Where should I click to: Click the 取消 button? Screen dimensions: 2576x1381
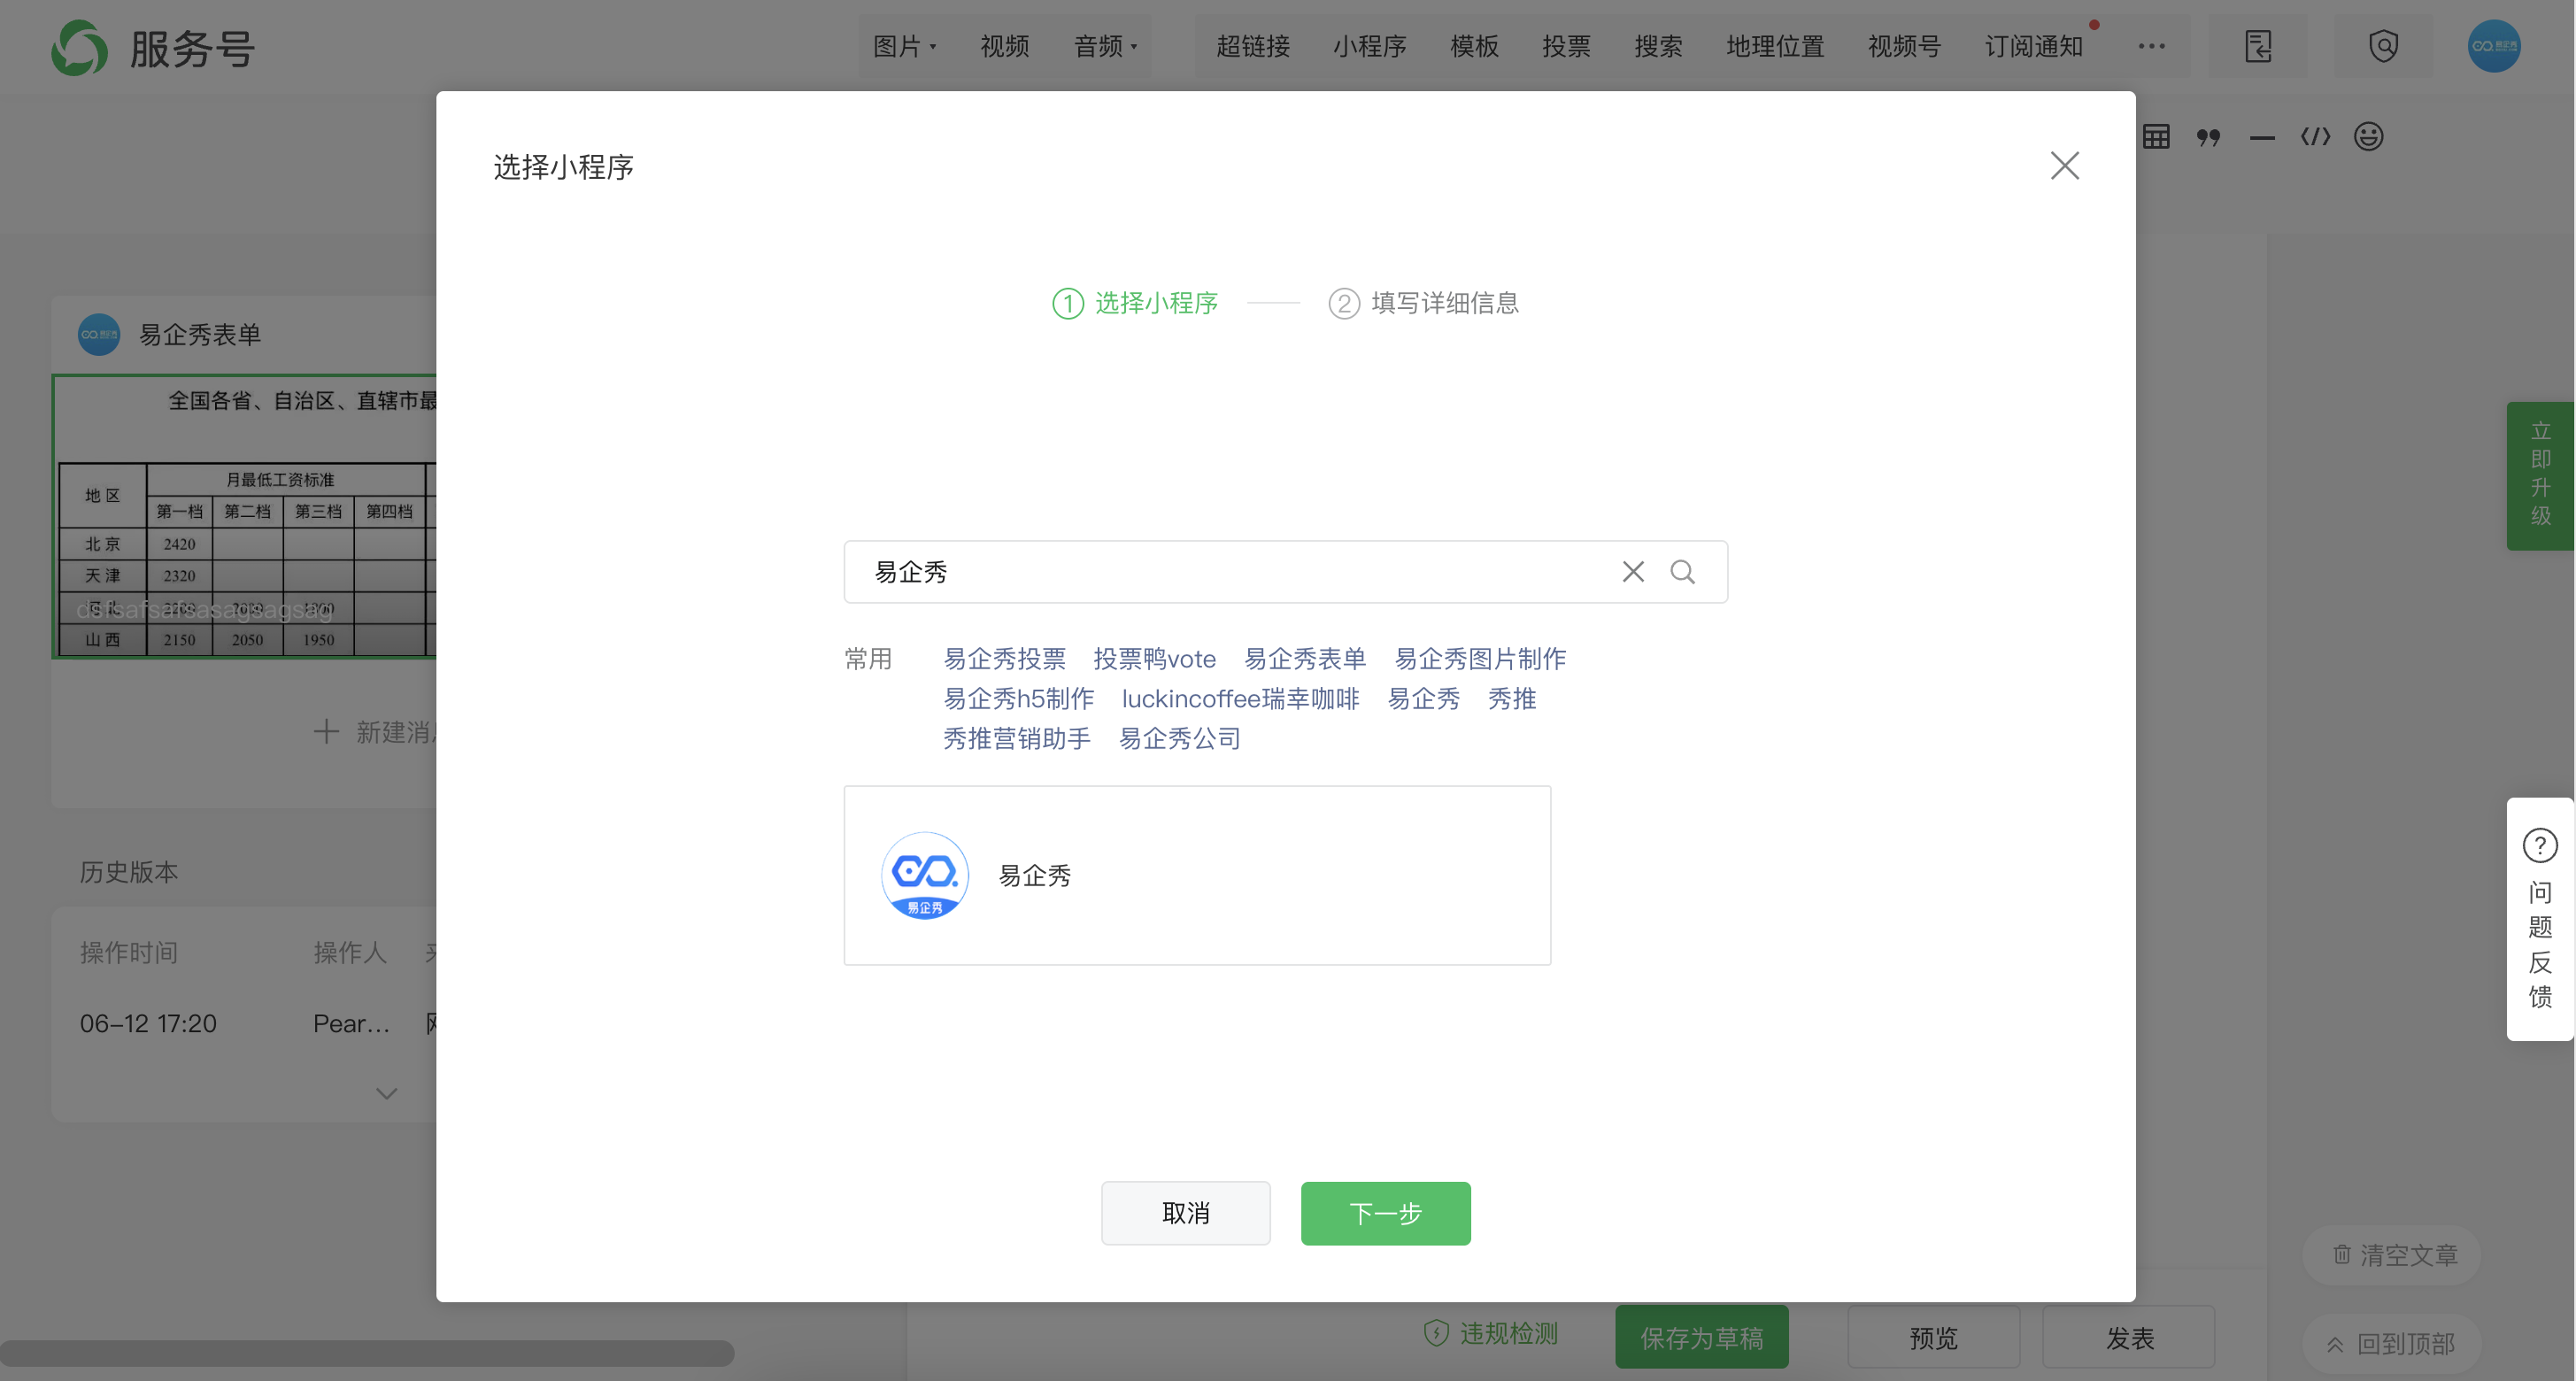click(1186, 1213)
